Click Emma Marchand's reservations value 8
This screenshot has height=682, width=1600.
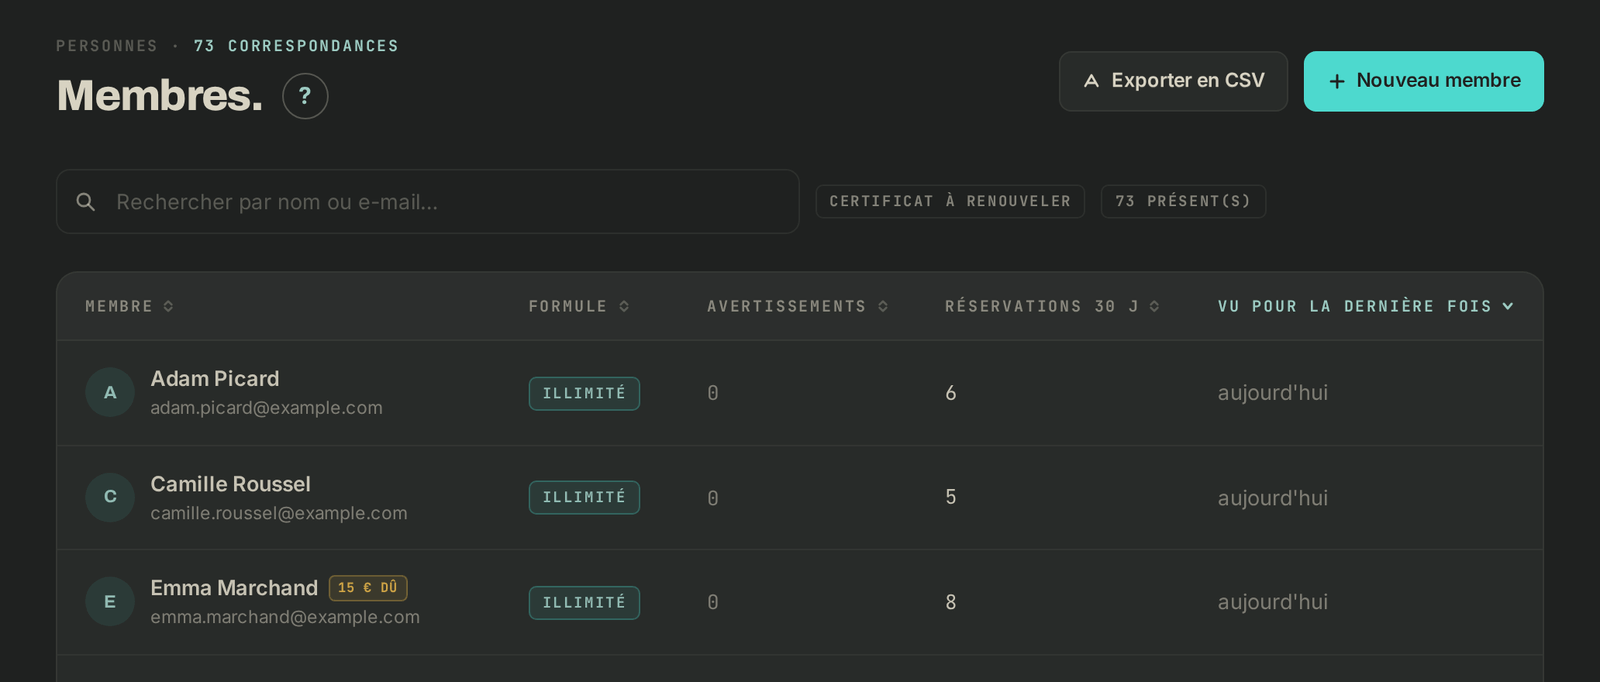(x=951, y=602)
